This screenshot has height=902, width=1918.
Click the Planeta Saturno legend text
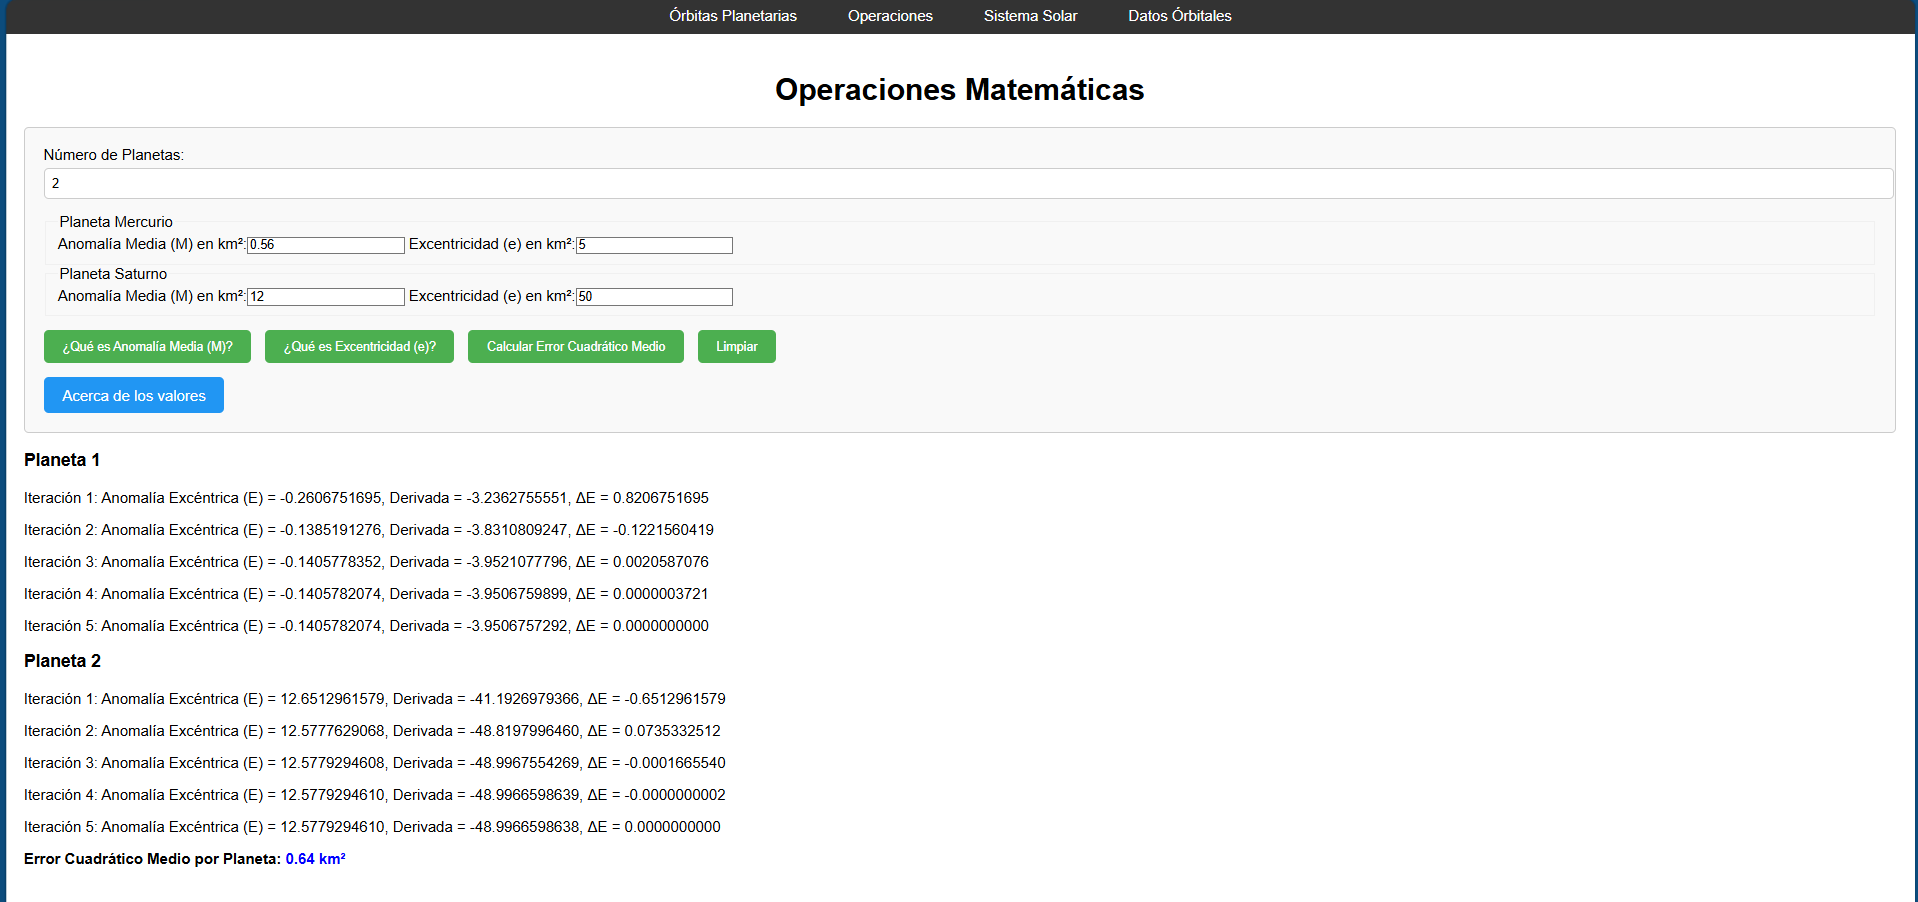click(x=113, y=274)
